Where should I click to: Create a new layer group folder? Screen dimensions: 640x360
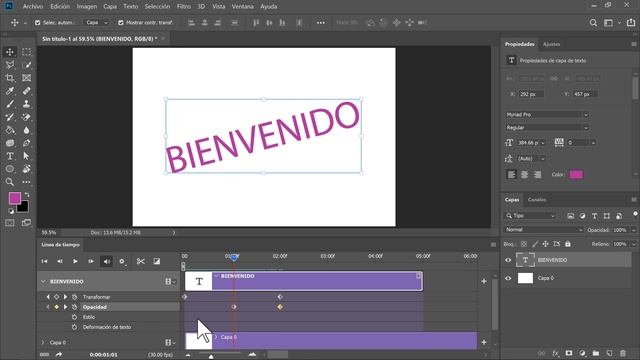point(596,353)
